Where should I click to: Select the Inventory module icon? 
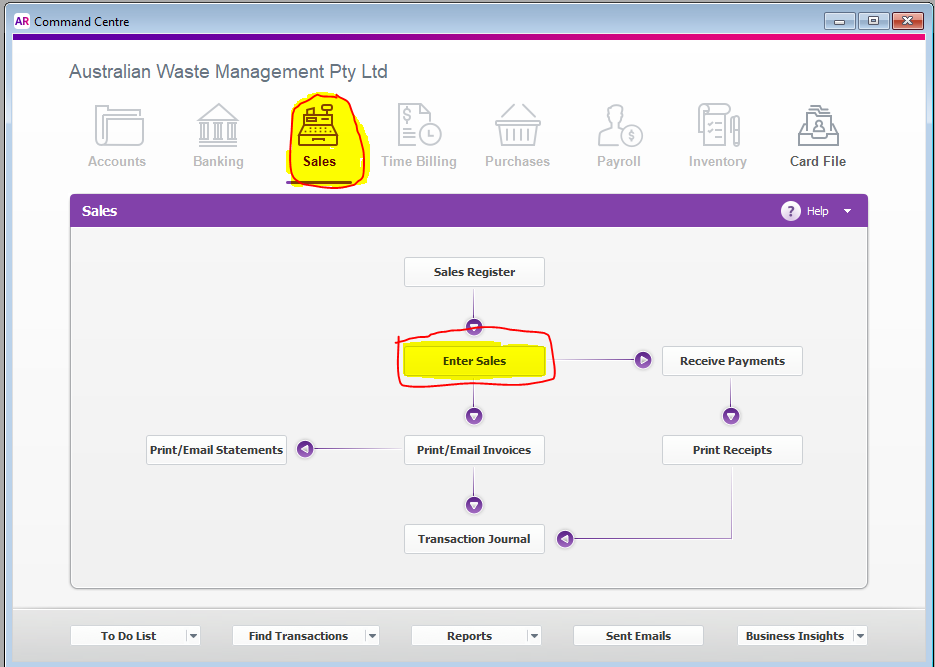pos(719,125)
